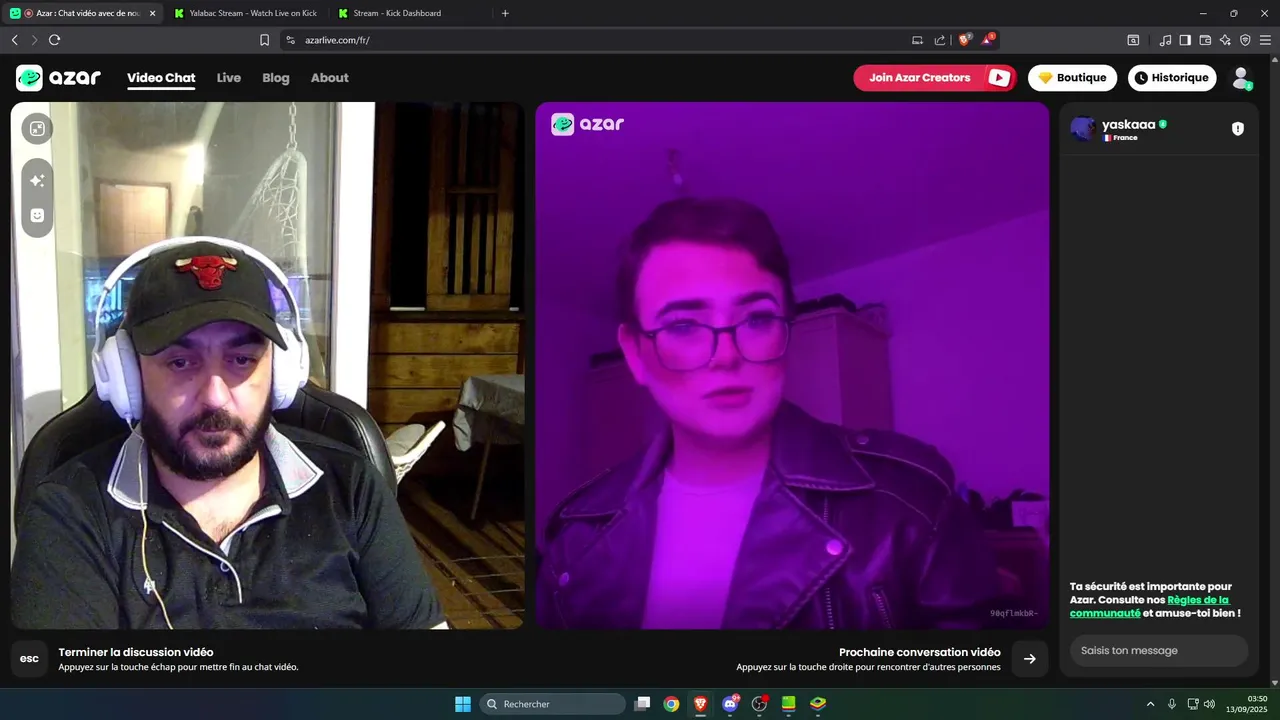Click Terminer la discussion vidéo text
The width and height of the screenshot is (1280, 720).
(136, 652)
